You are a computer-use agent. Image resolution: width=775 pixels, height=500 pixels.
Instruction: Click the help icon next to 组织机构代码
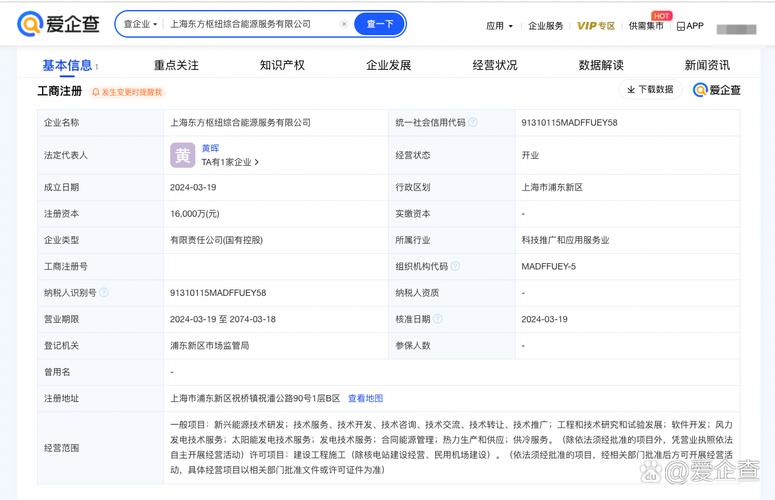tap(455, 266)
